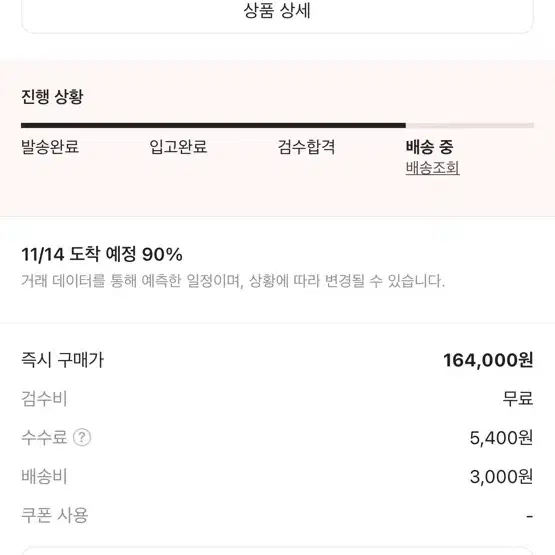Tap the 11/14 도착 예정 90% text

point(102,254)
